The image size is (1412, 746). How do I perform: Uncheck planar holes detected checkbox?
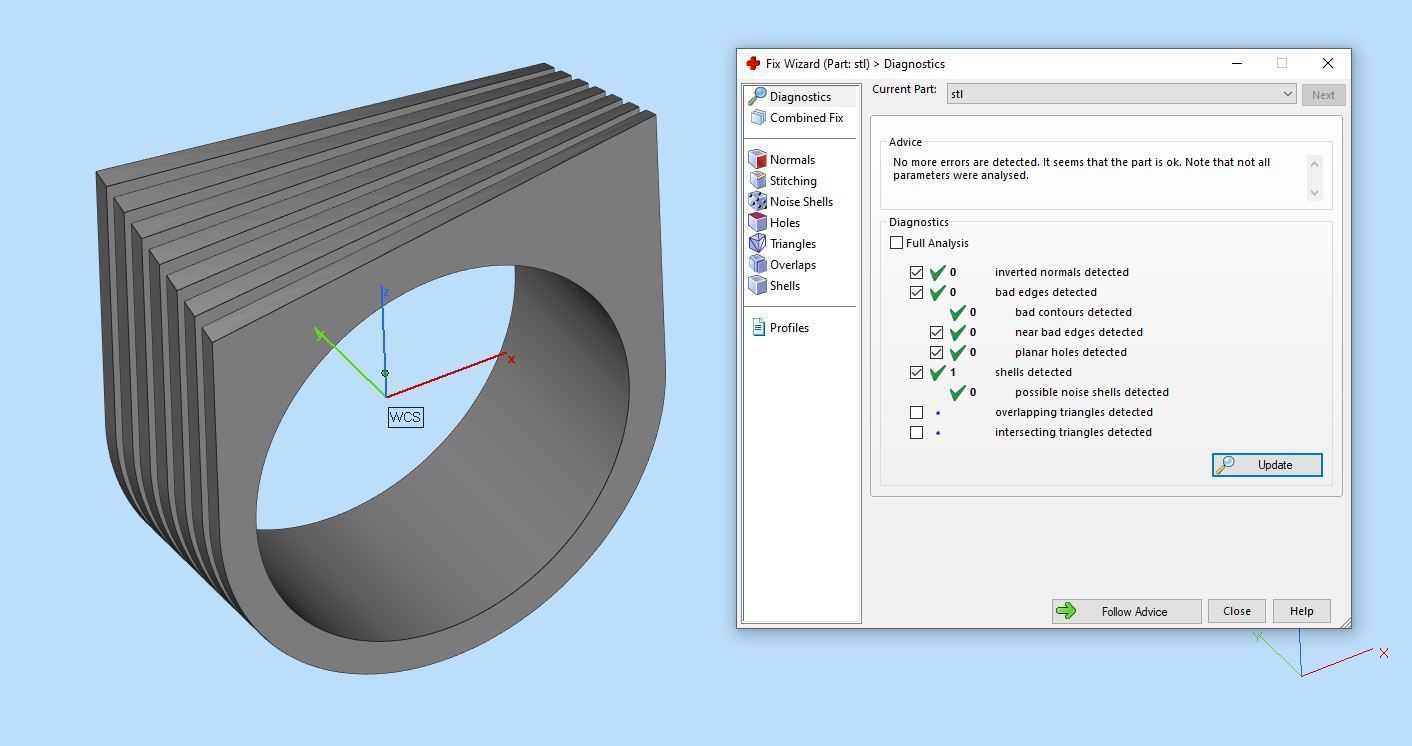click(x=936, y=352)
